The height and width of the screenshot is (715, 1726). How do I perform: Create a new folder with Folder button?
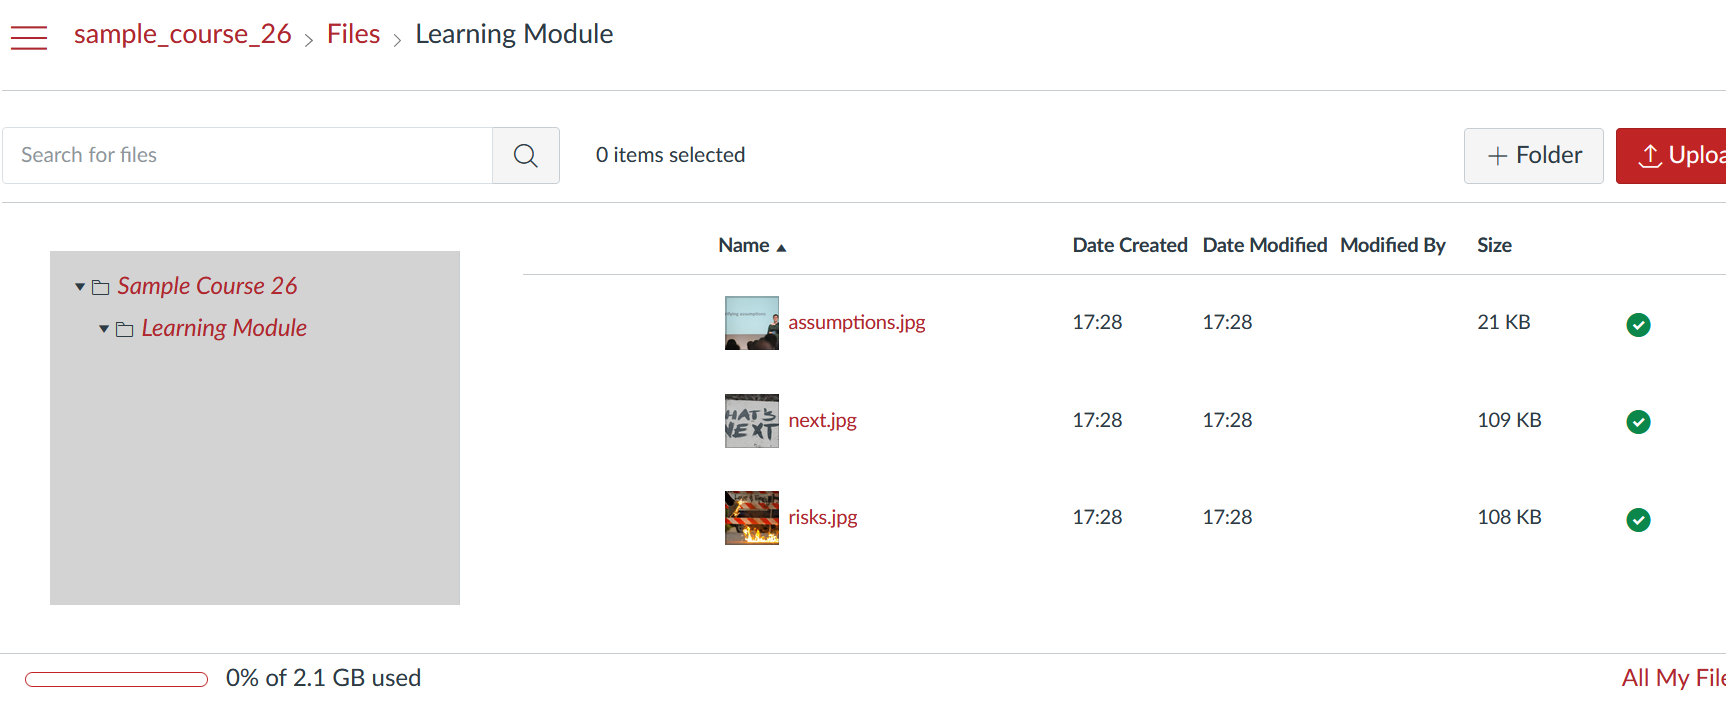pyautogui.click(x=1533, y=155)
